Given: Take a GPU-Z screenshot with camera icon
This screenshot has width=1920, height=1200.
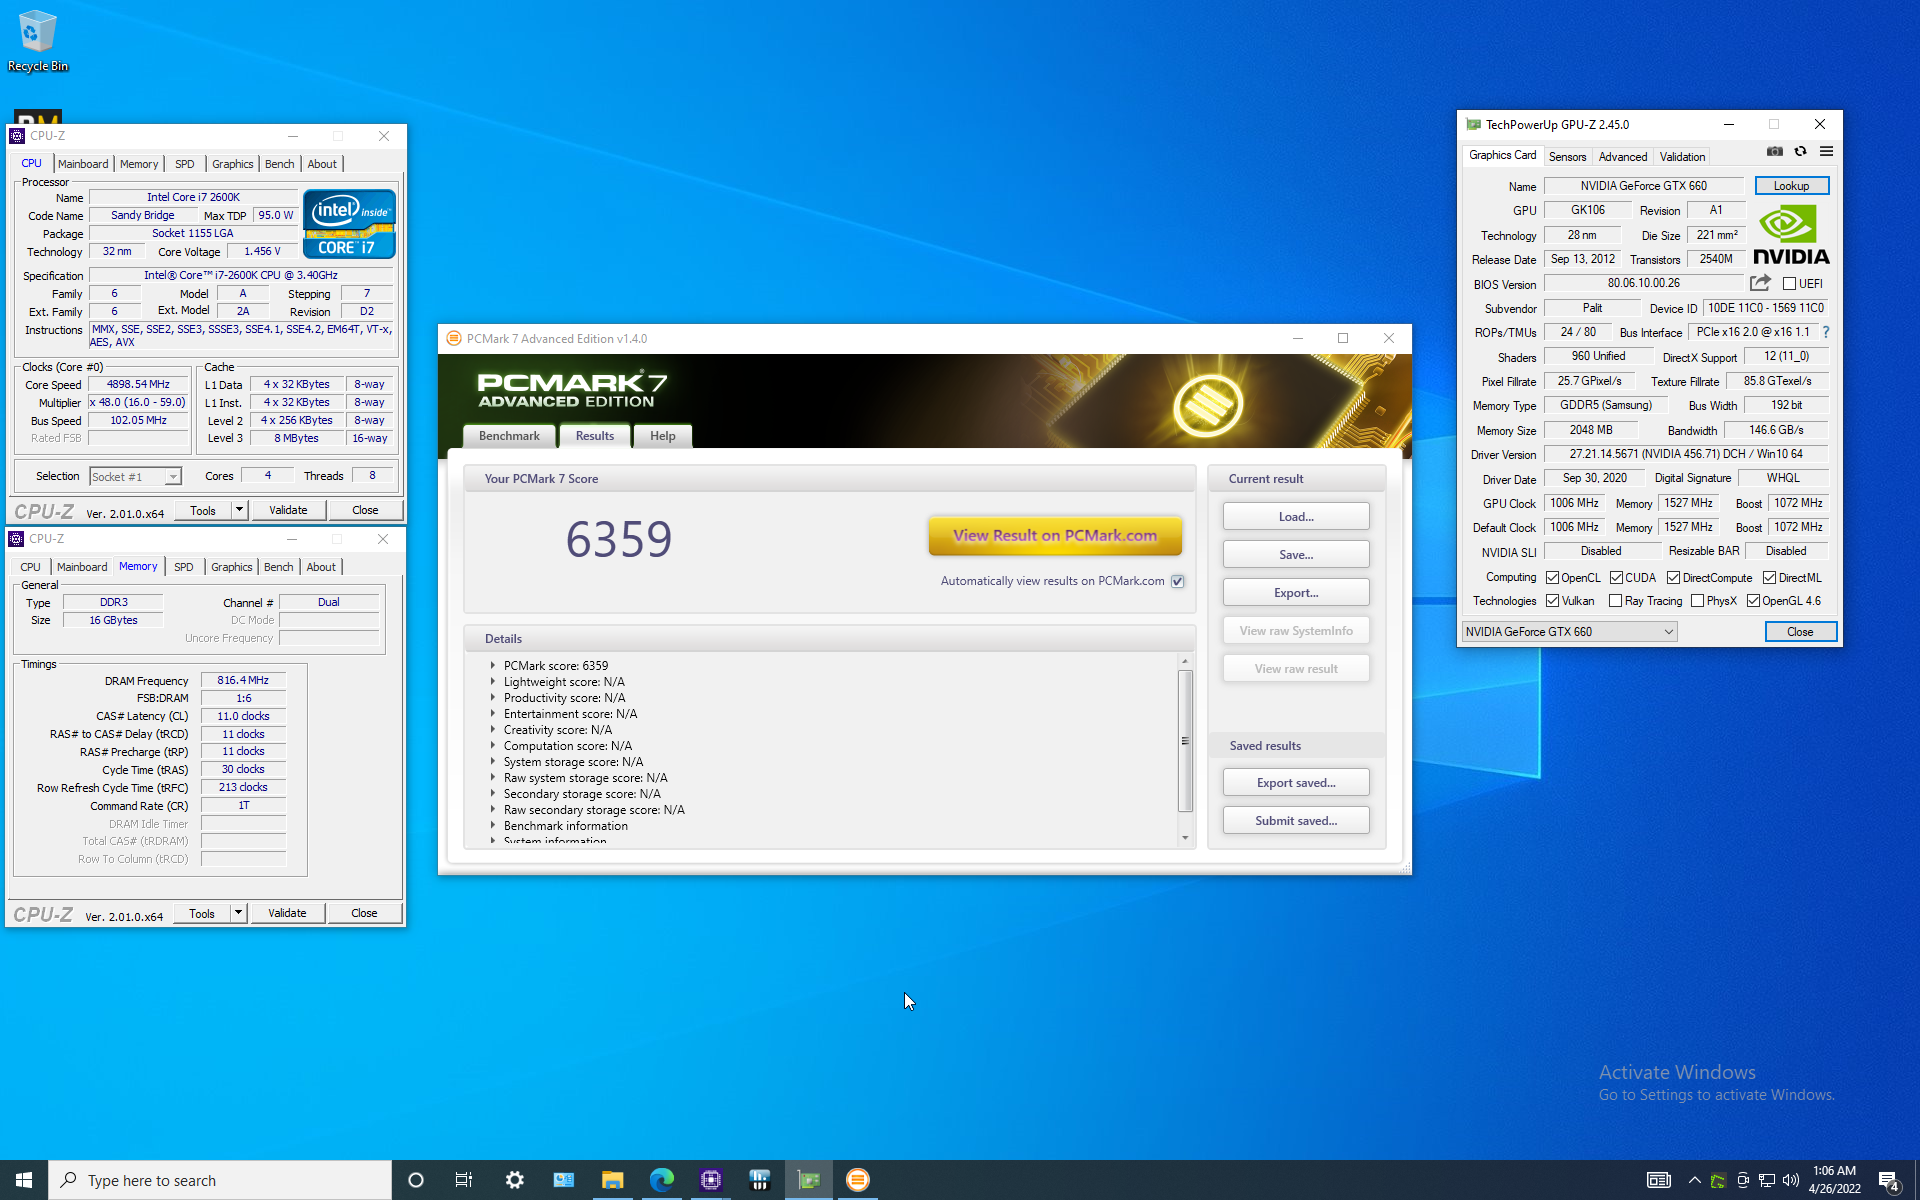Looking at the screenshot, I should (x=1774, y=152).
